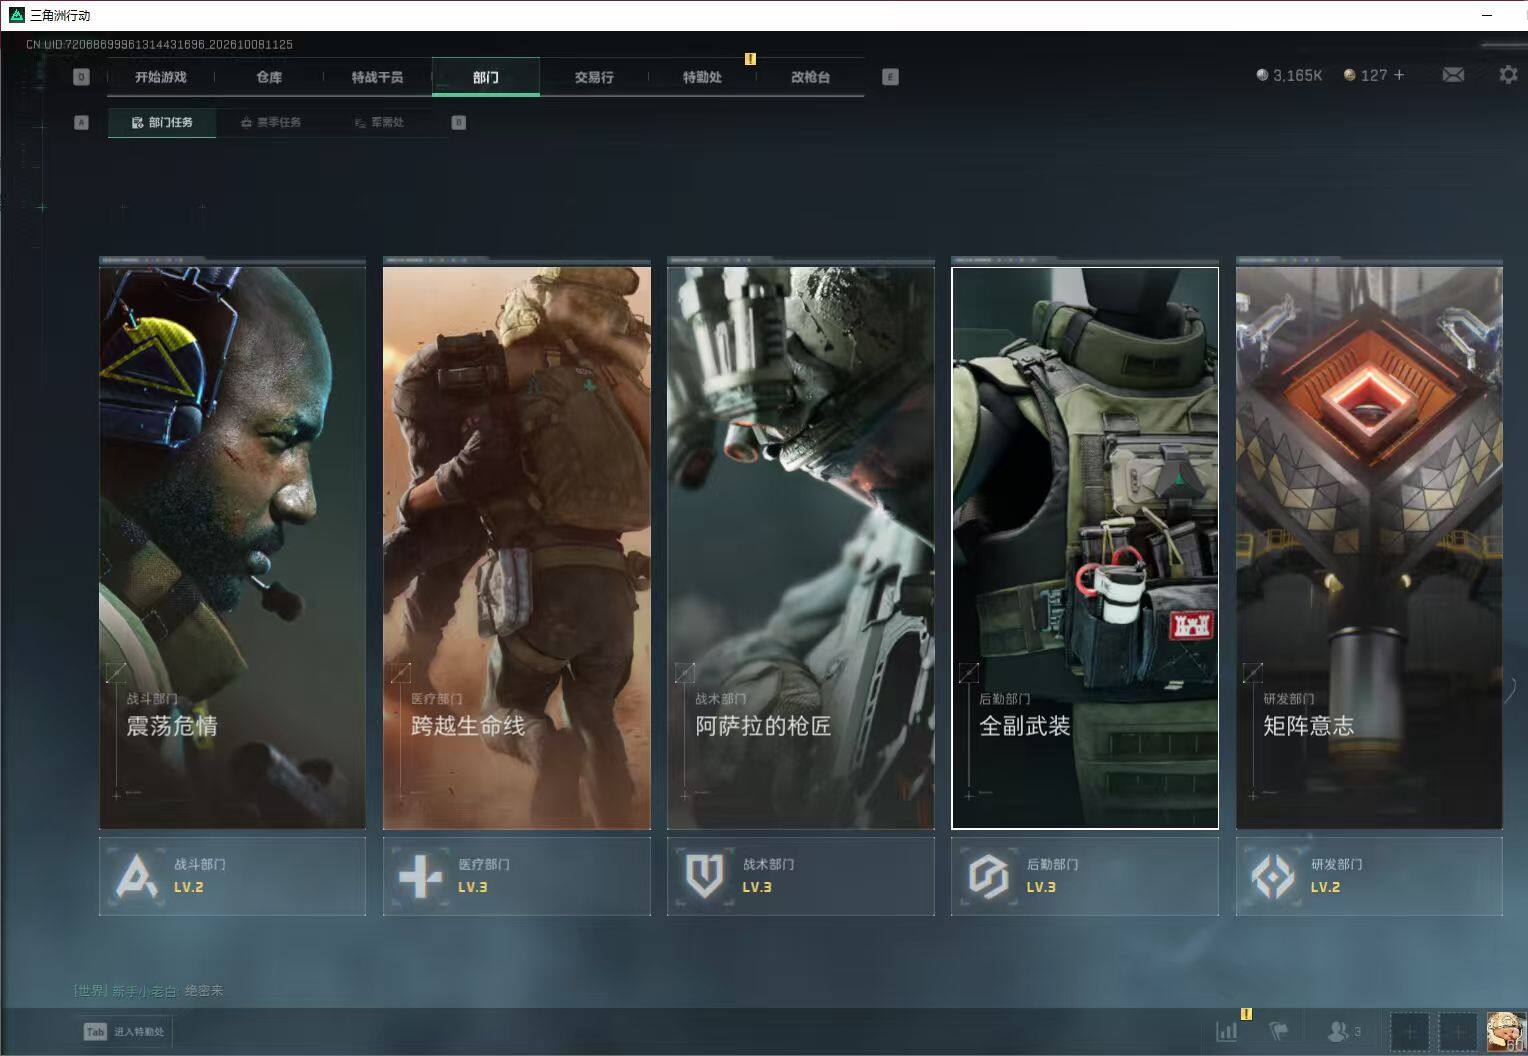Select the 赛季任务 sub-tab

click(271, 123)
